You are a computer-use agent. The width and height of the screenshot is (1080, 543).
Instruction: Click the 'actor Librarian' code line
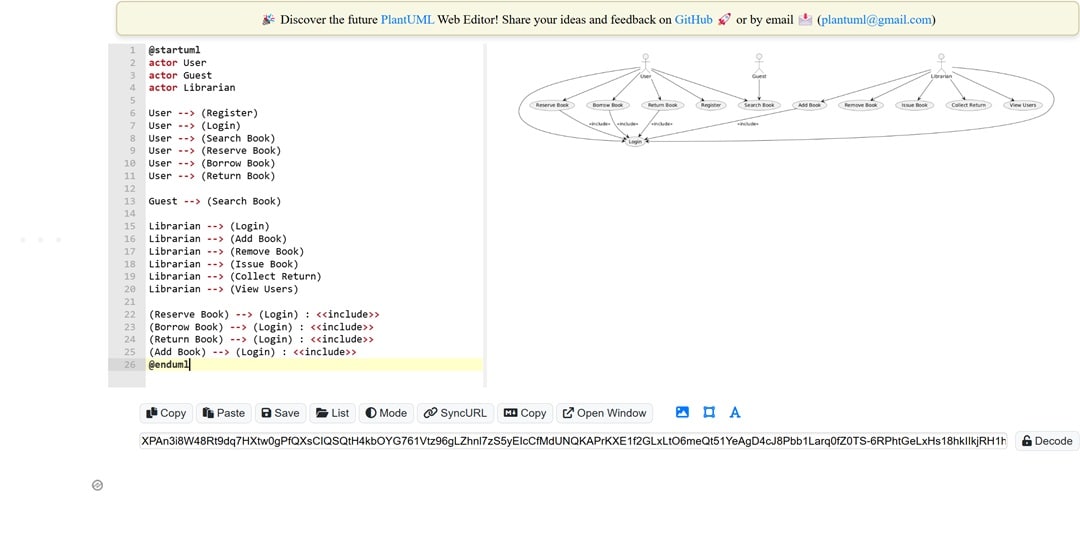click(x=191, y=88)
